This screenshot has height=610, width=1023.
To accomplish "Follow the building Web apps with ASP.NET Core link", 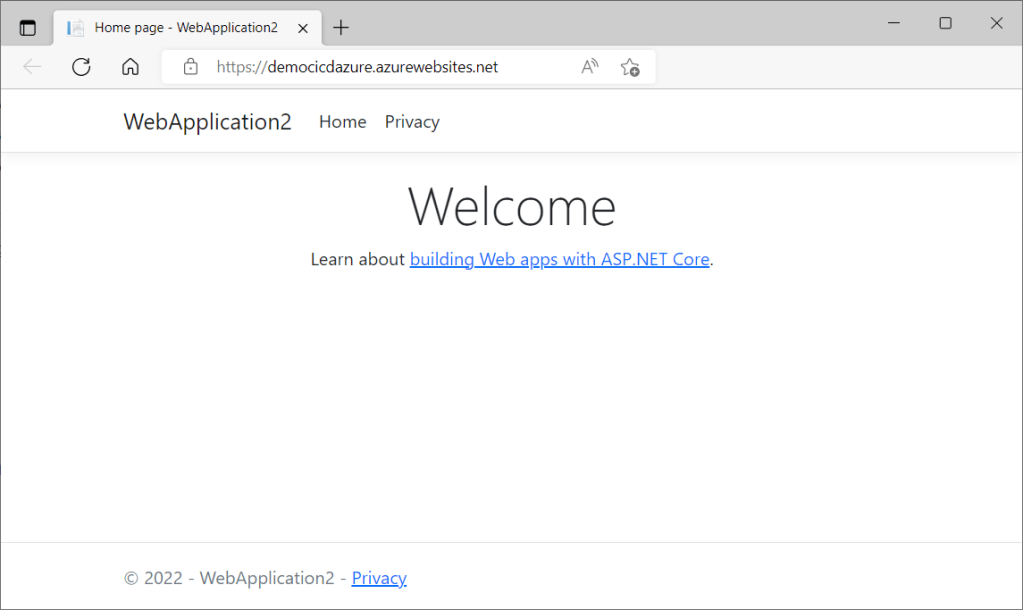I will click(x=559, y=259).
